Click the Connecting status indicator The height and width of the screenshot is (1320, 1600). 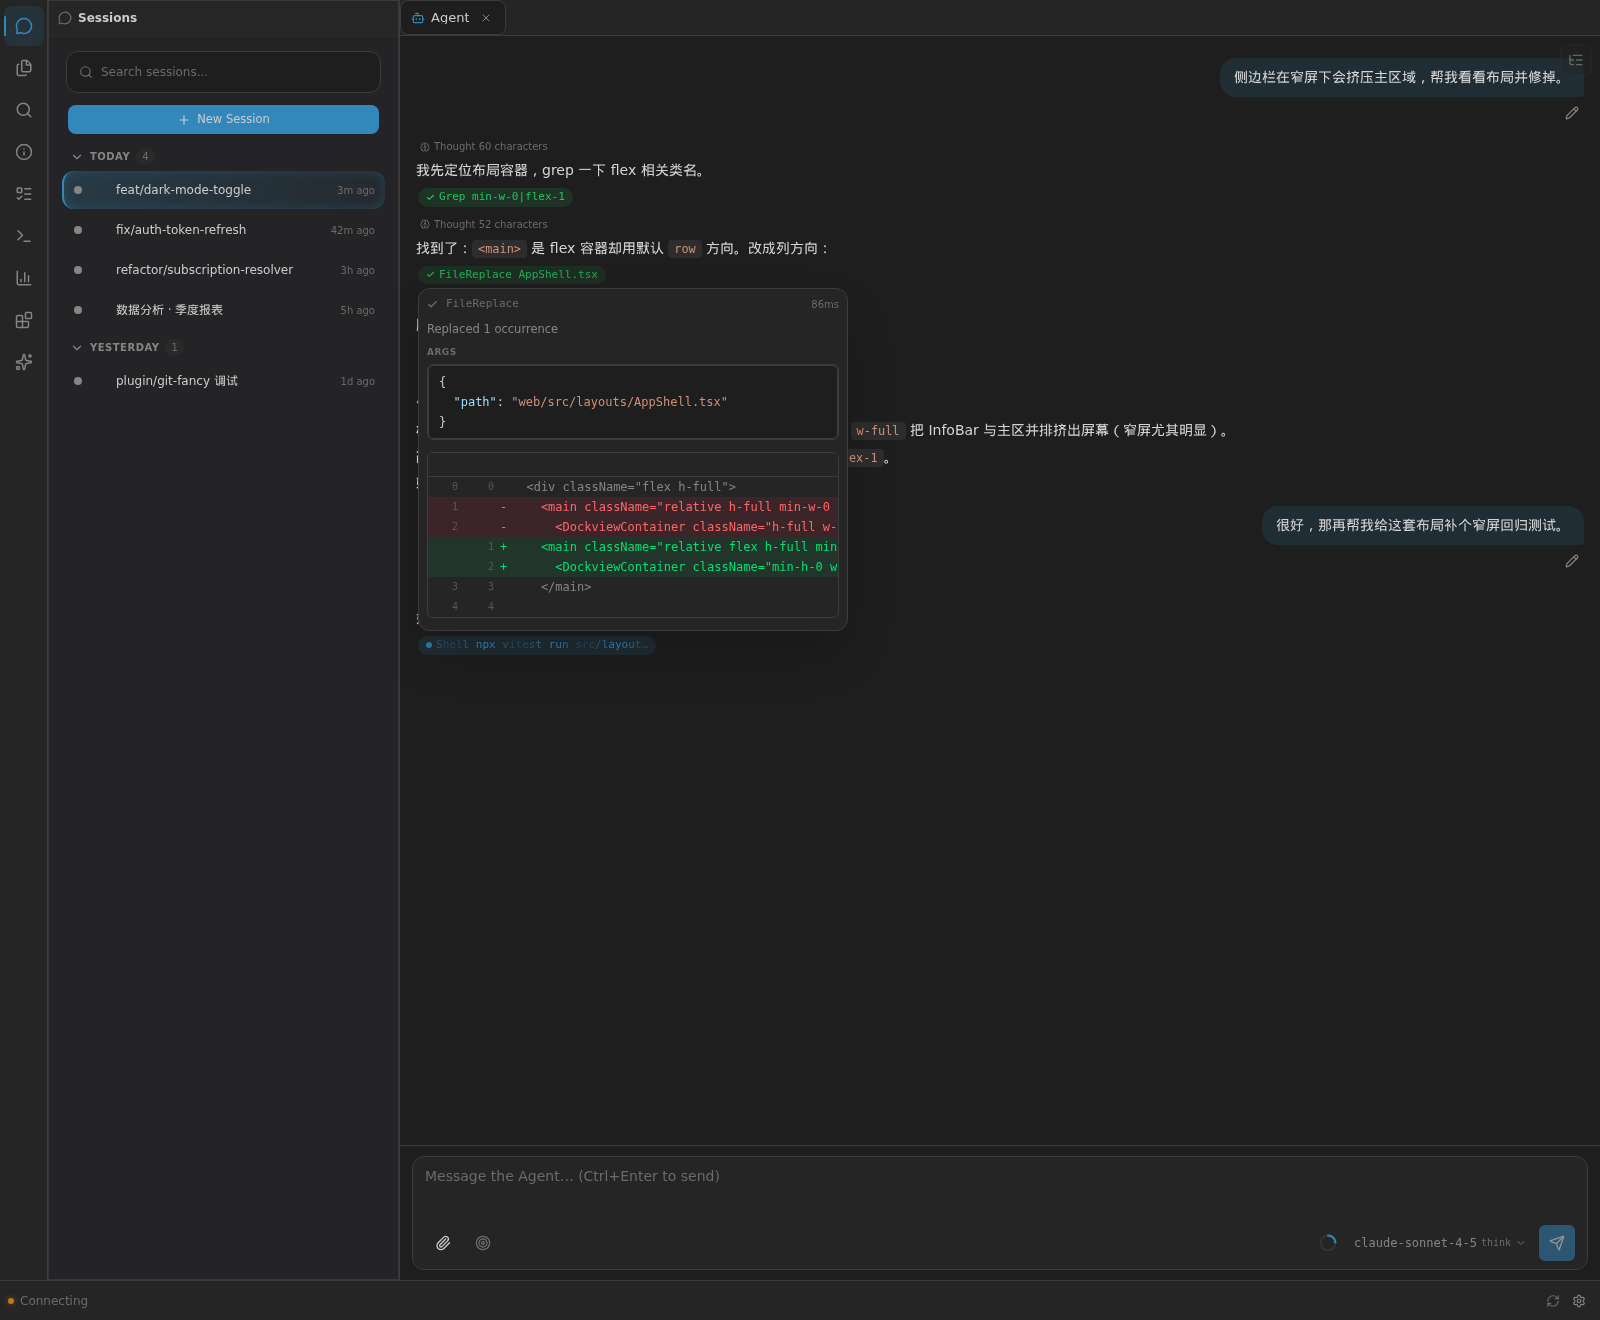pos(47,1301)
